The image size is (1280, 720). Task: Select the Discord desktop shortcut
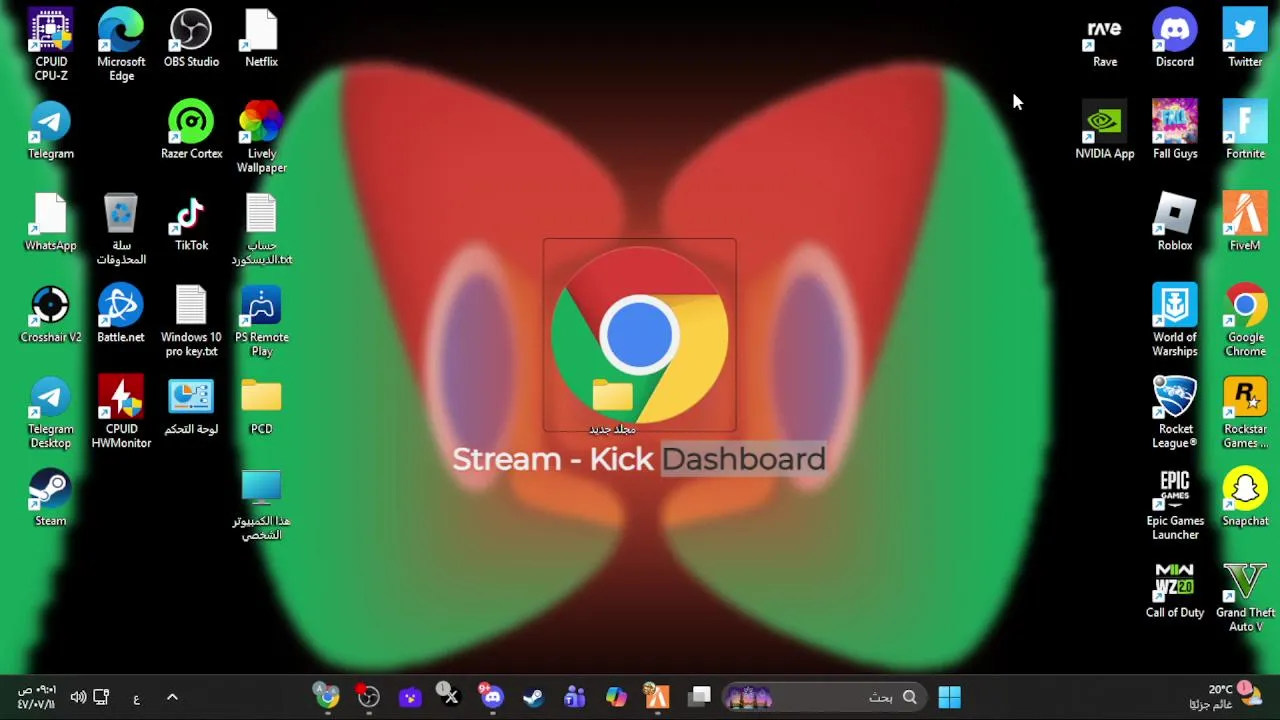[1175, 38]
